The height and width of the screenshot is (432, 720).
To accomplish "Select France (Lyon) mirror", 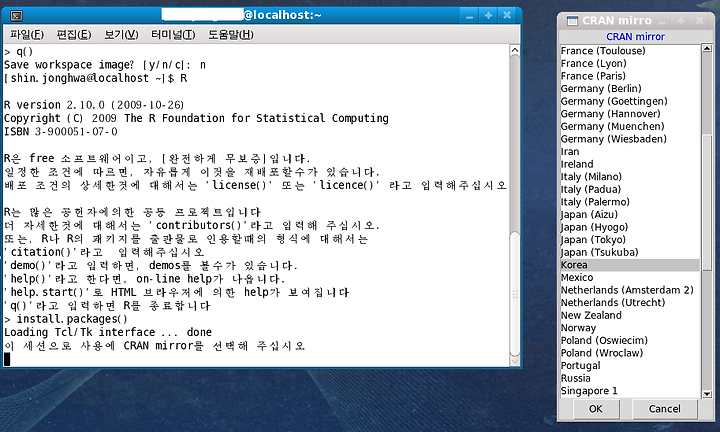I will pos(630,63).
